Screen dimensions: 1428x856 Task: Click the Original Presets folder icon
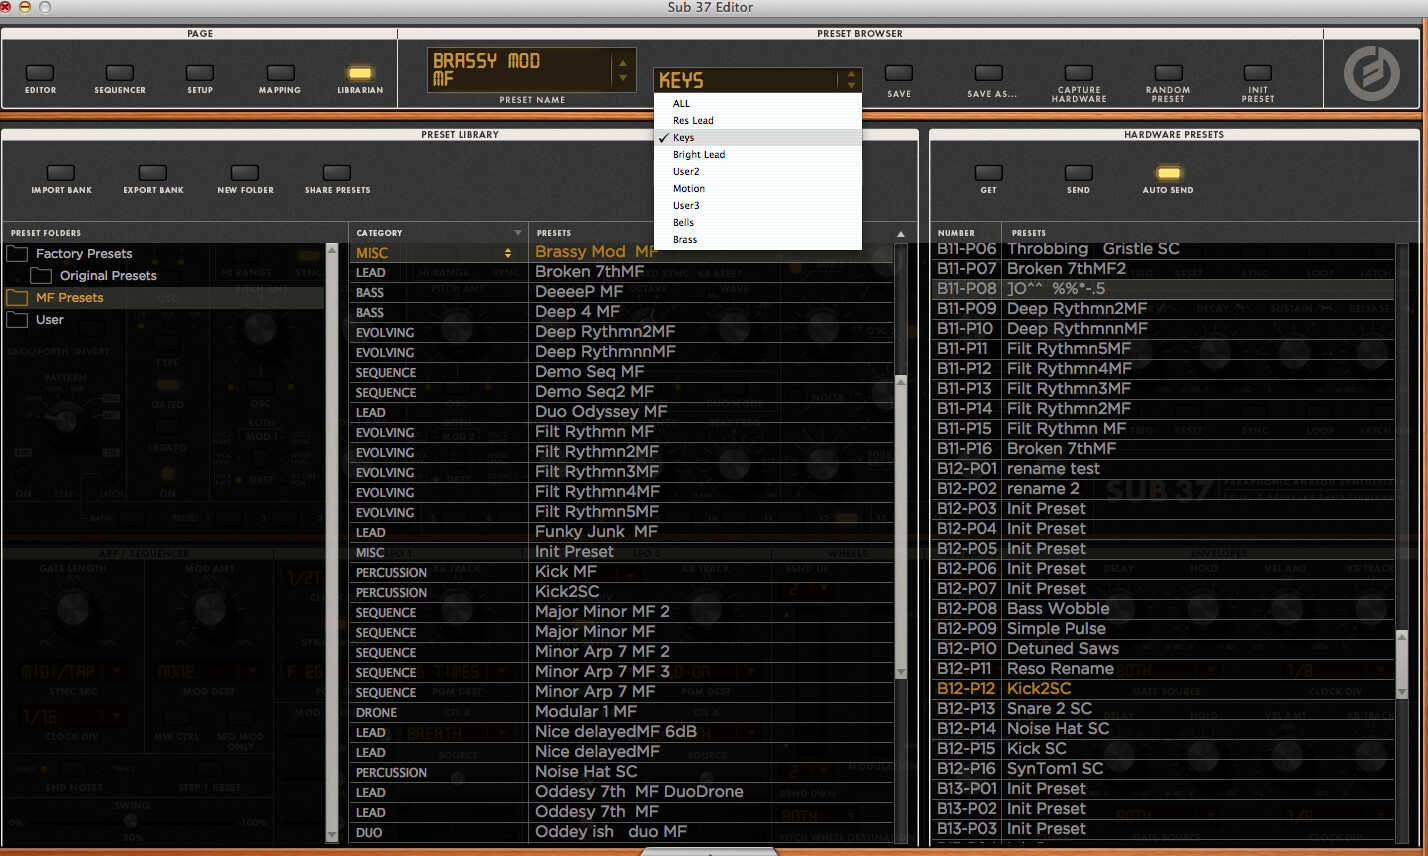click(x=41, y=276)
